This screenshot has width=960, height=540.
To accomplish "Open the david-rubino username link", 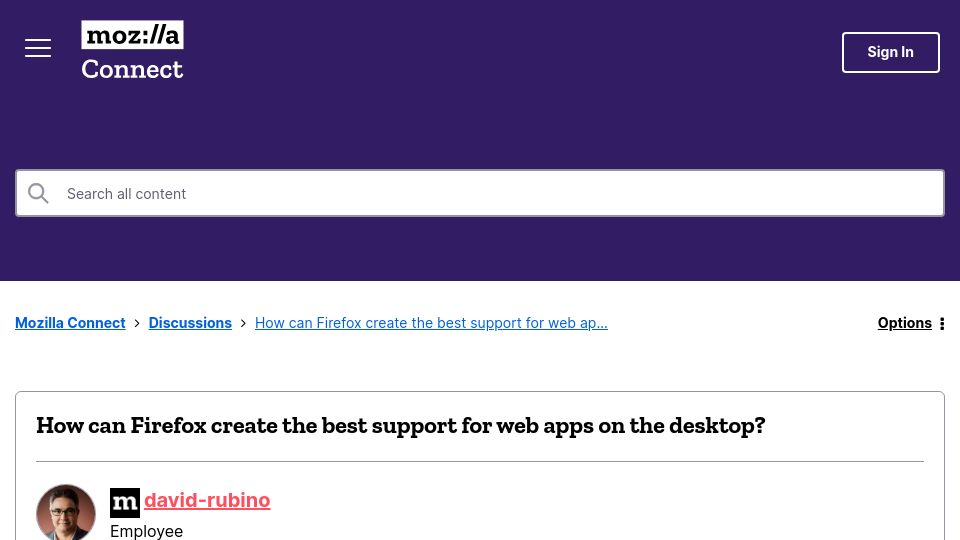I will 207,500.
